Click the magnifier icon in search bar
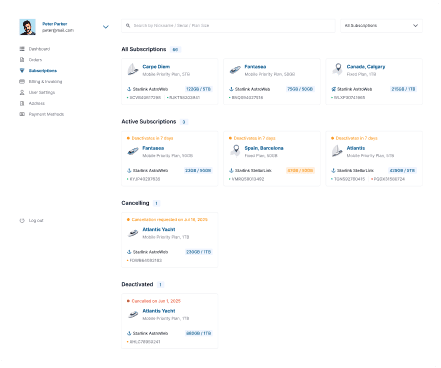 128,26
